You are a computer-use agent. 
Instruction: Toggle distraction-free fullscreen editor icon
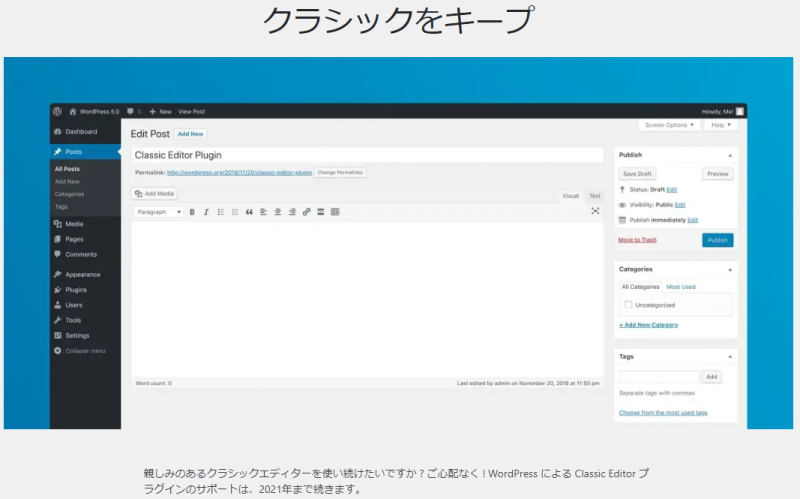click(595, 211)
